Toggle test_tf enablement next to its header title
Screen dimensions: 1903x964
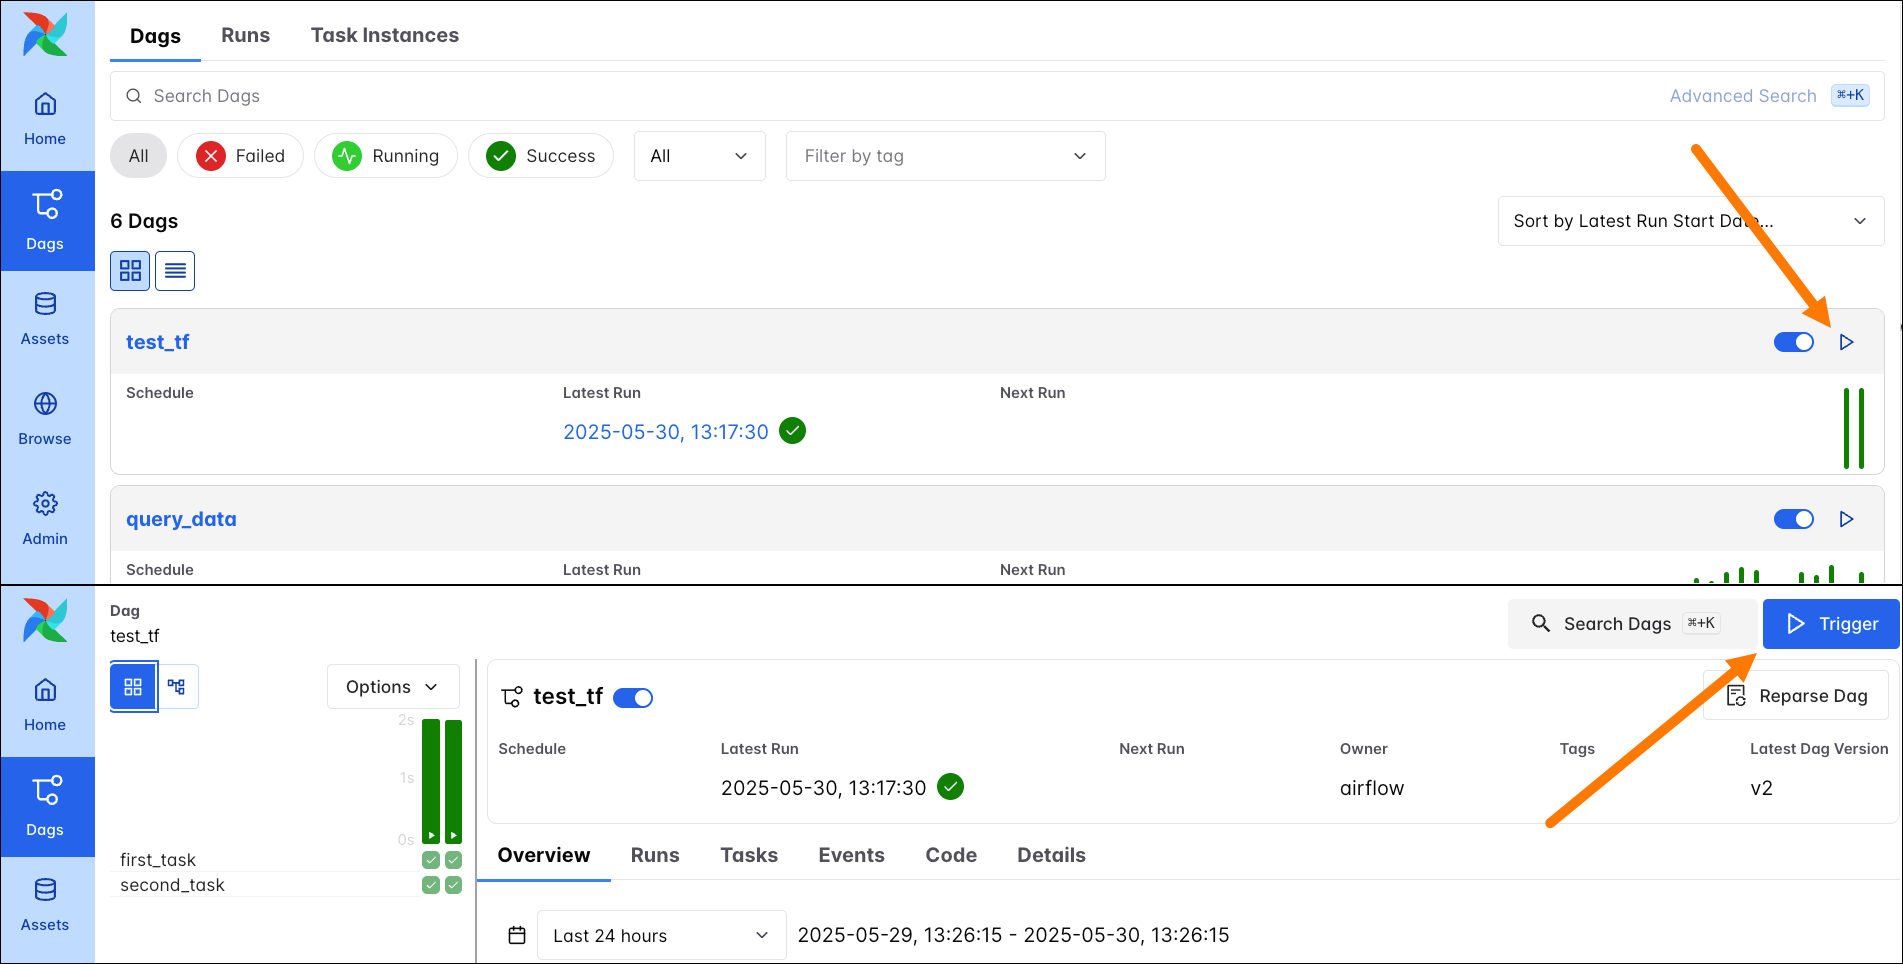click(633, 697)
